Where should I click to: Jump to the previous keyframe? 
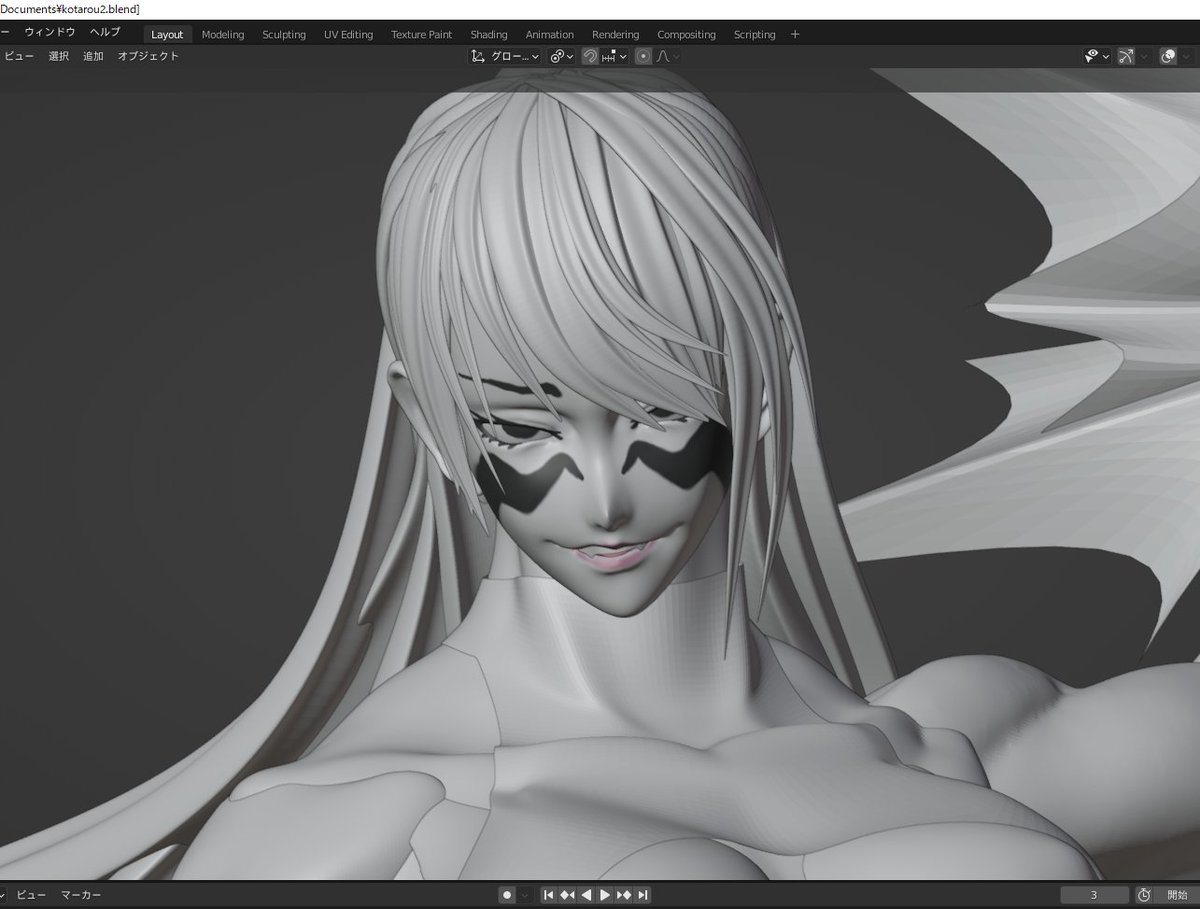coord(567,895)
